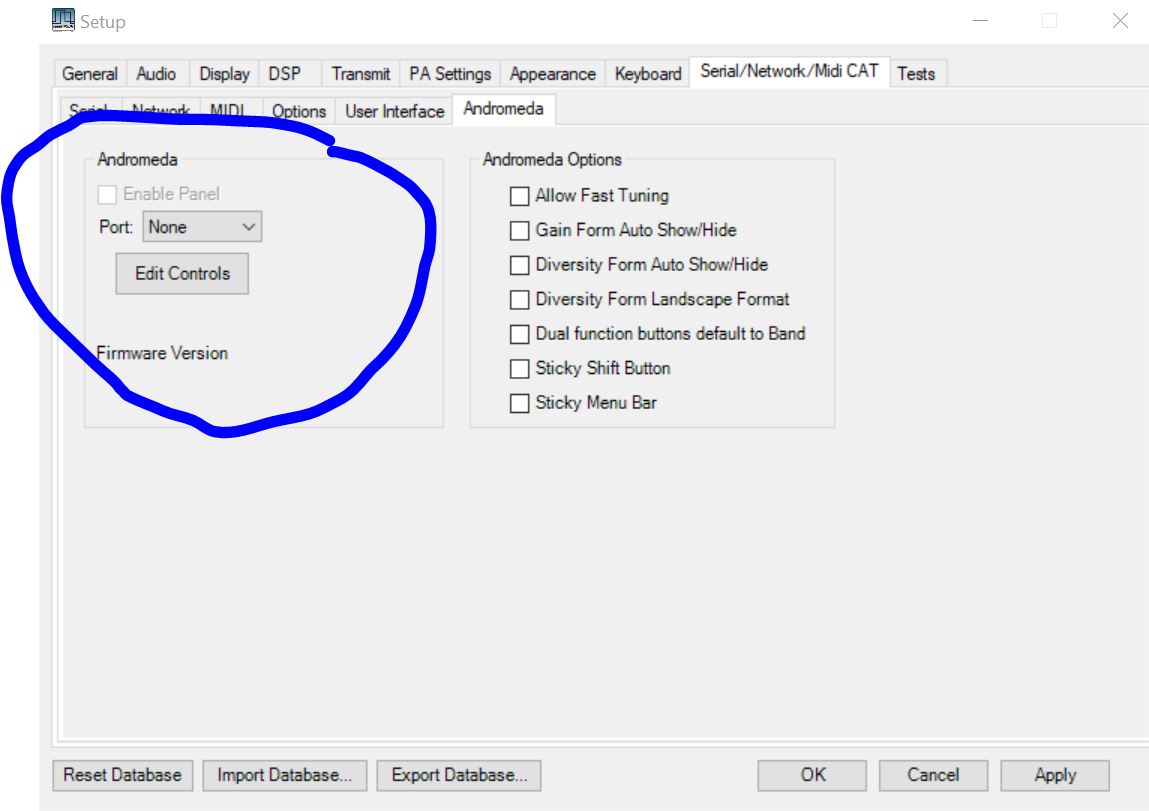Switch to the General tab

[89, 74]
